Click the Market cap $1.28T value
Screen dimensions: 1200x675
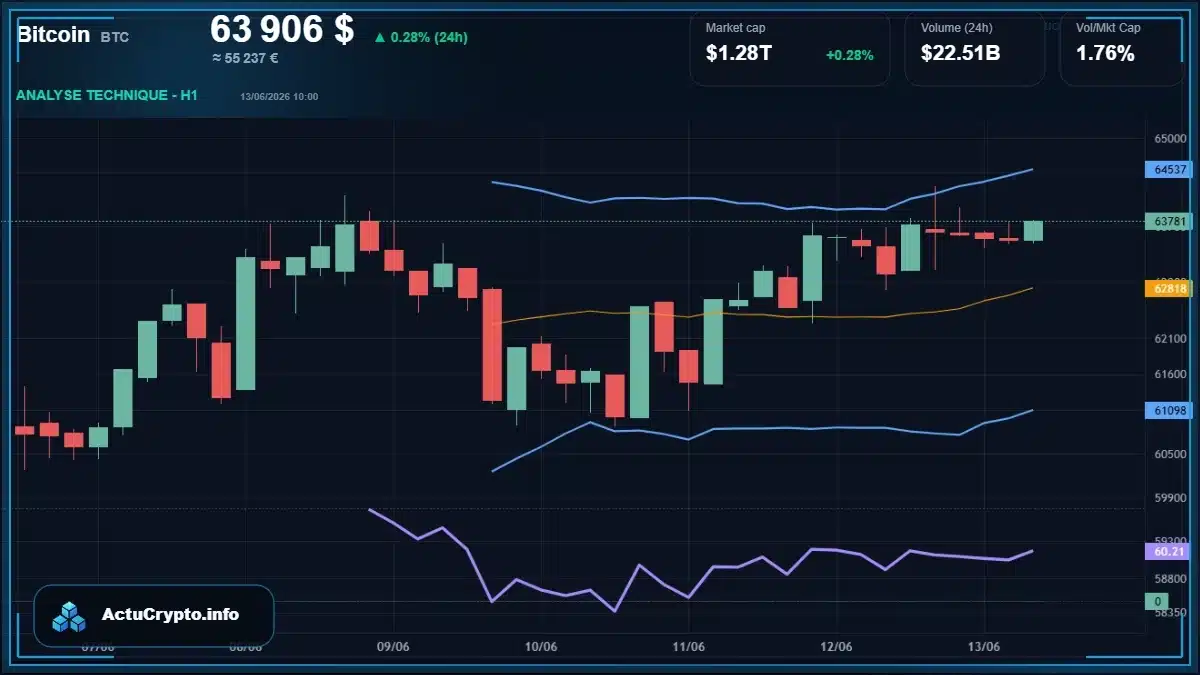tap(739, 54)
